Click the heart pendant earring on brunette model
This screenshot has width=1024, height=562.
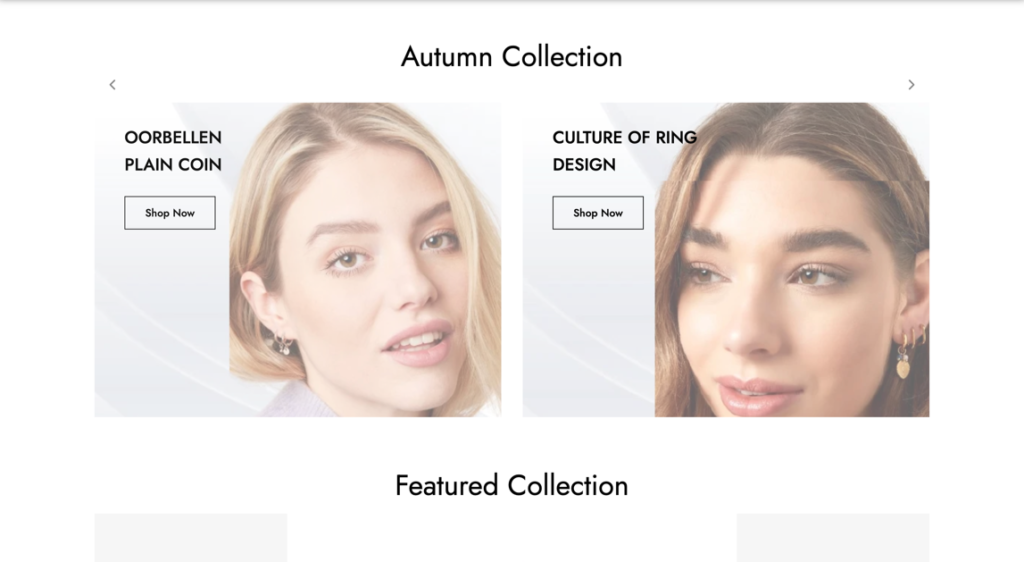click(904, 367)
